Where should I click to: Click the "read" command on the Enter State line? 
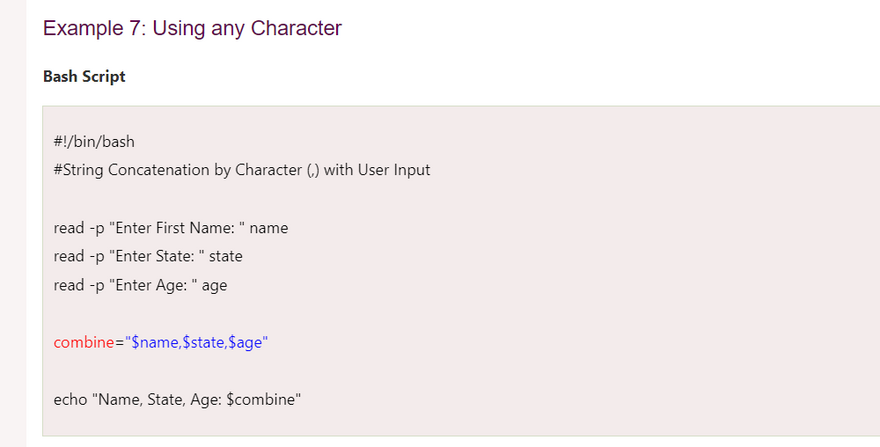click(x=69, y=256)
